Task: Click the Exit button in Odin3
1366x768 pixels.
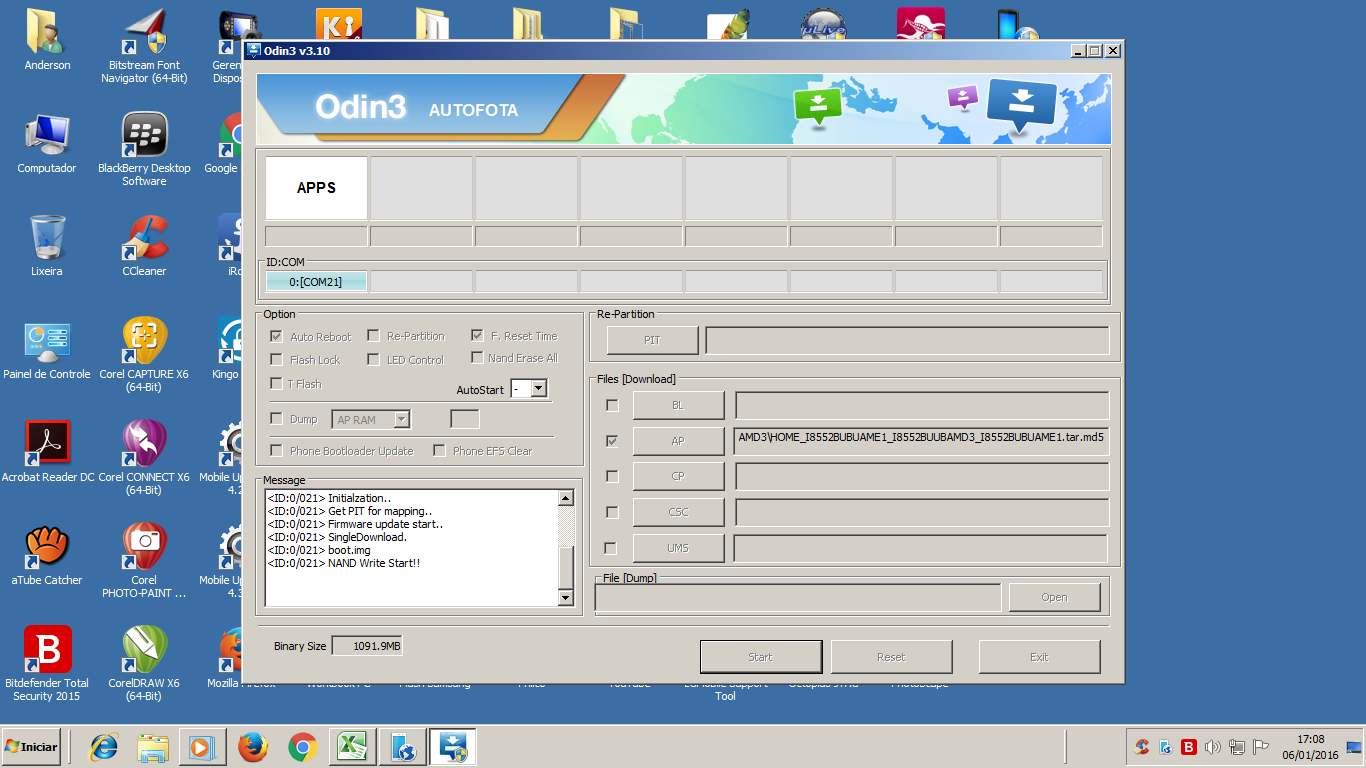Action: [x=1039, y=657]
